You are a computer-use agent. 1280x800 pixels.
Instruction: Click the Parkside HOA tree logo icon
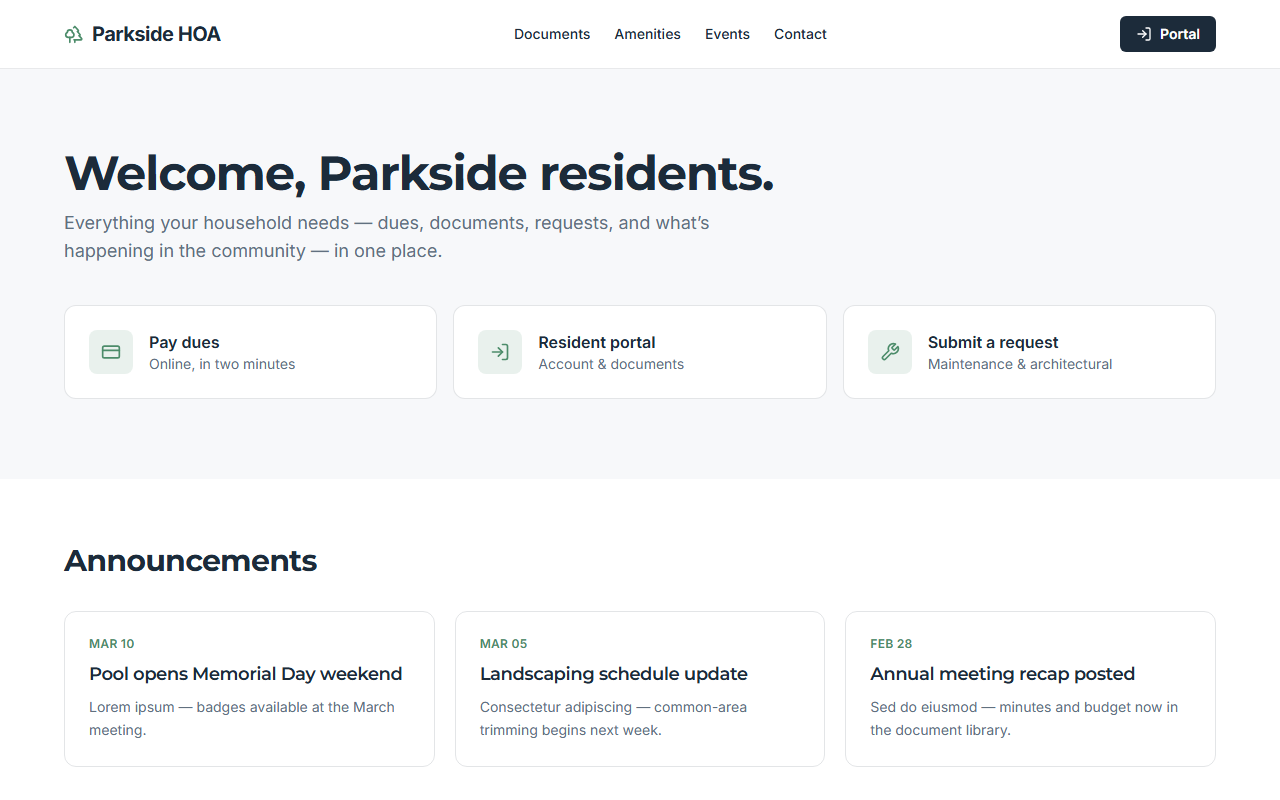point(73,35)
